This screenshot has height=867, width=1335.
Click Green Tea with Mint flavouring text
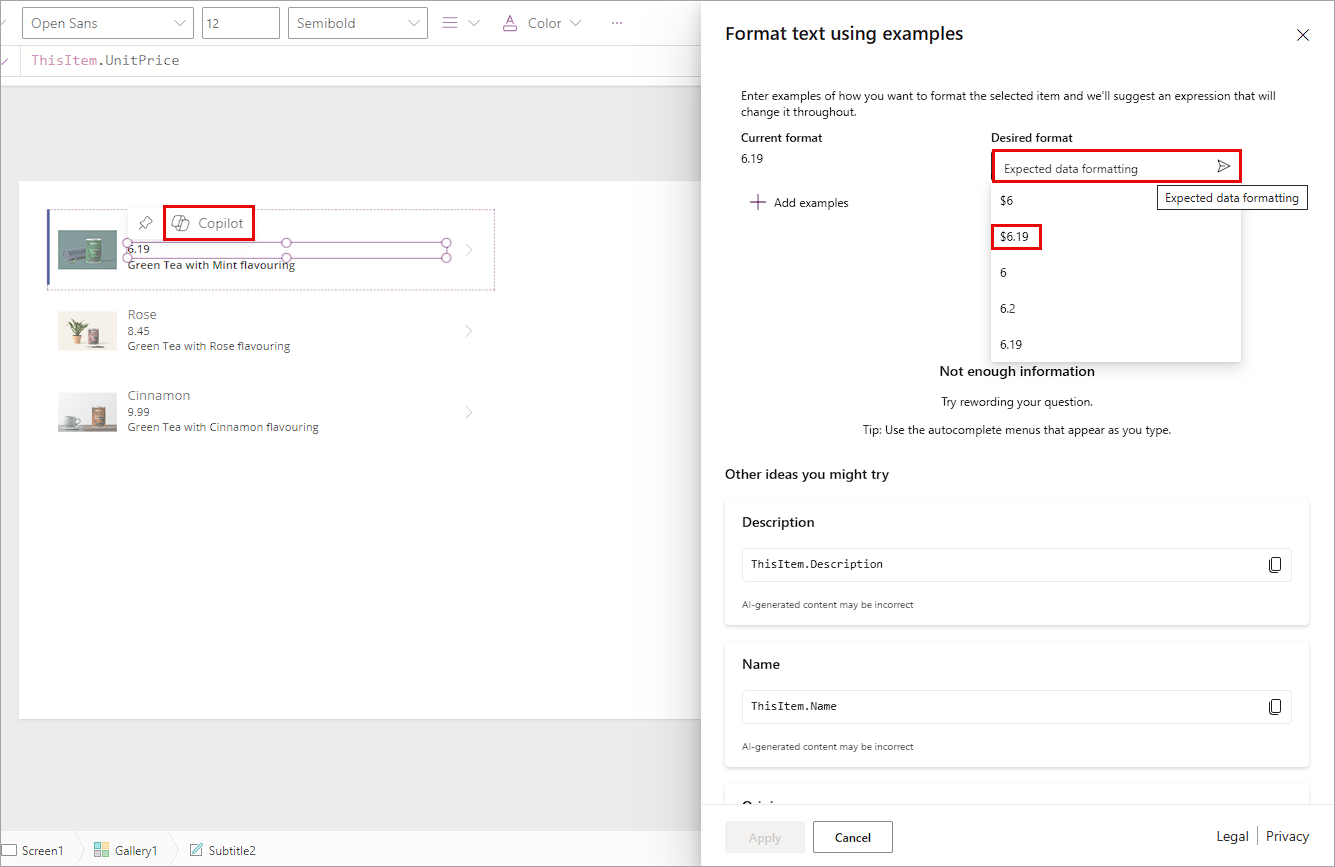(211, 266)
